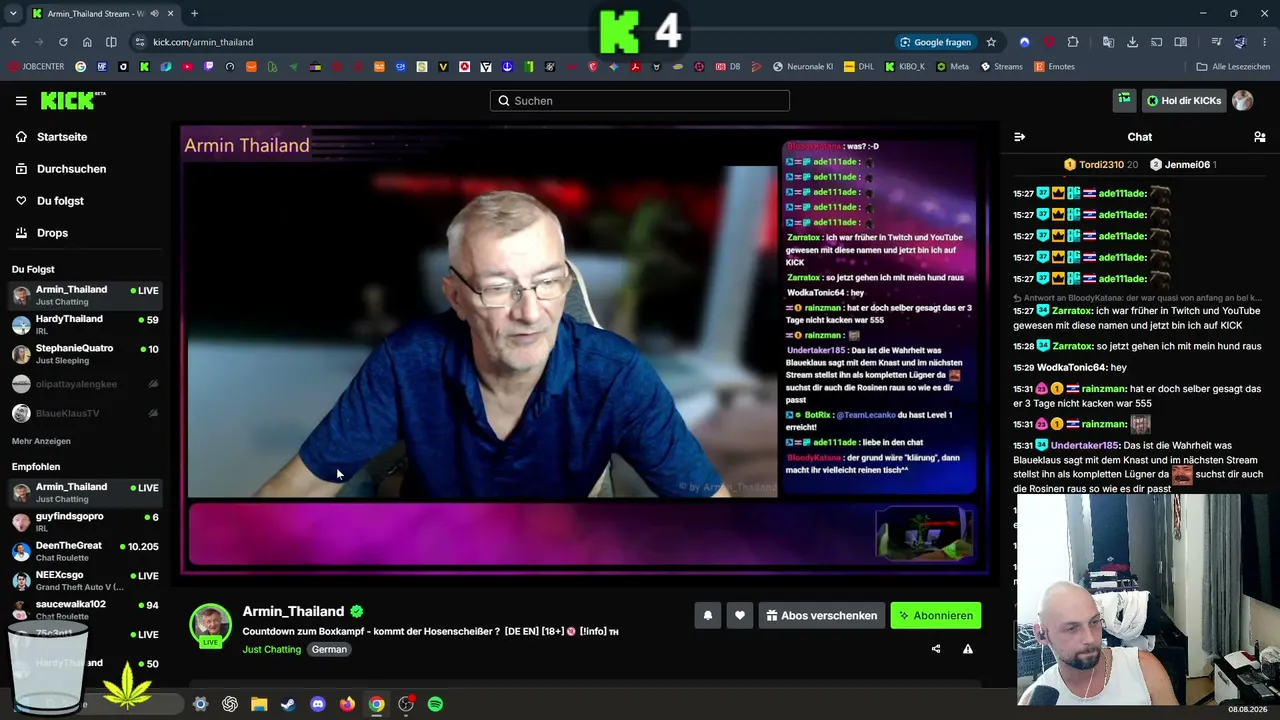Open the Kick sidebar hamburger menu
The width and height of the screenshot is (1280, 720).
pos(21,101)
